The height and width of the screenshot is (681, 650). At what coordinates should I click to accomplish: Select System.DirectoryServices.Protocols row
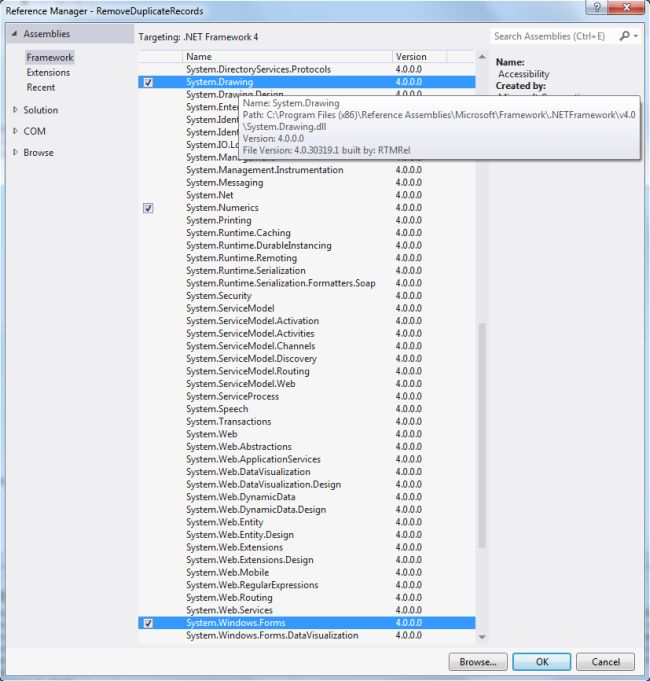(x=307, y=69)
